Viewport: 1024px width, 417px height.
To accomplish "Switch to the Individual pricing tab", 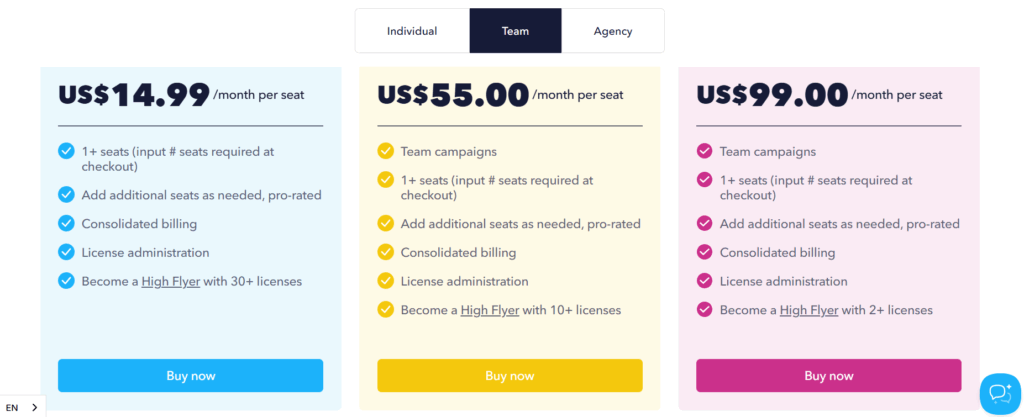I will click(412, 31).
